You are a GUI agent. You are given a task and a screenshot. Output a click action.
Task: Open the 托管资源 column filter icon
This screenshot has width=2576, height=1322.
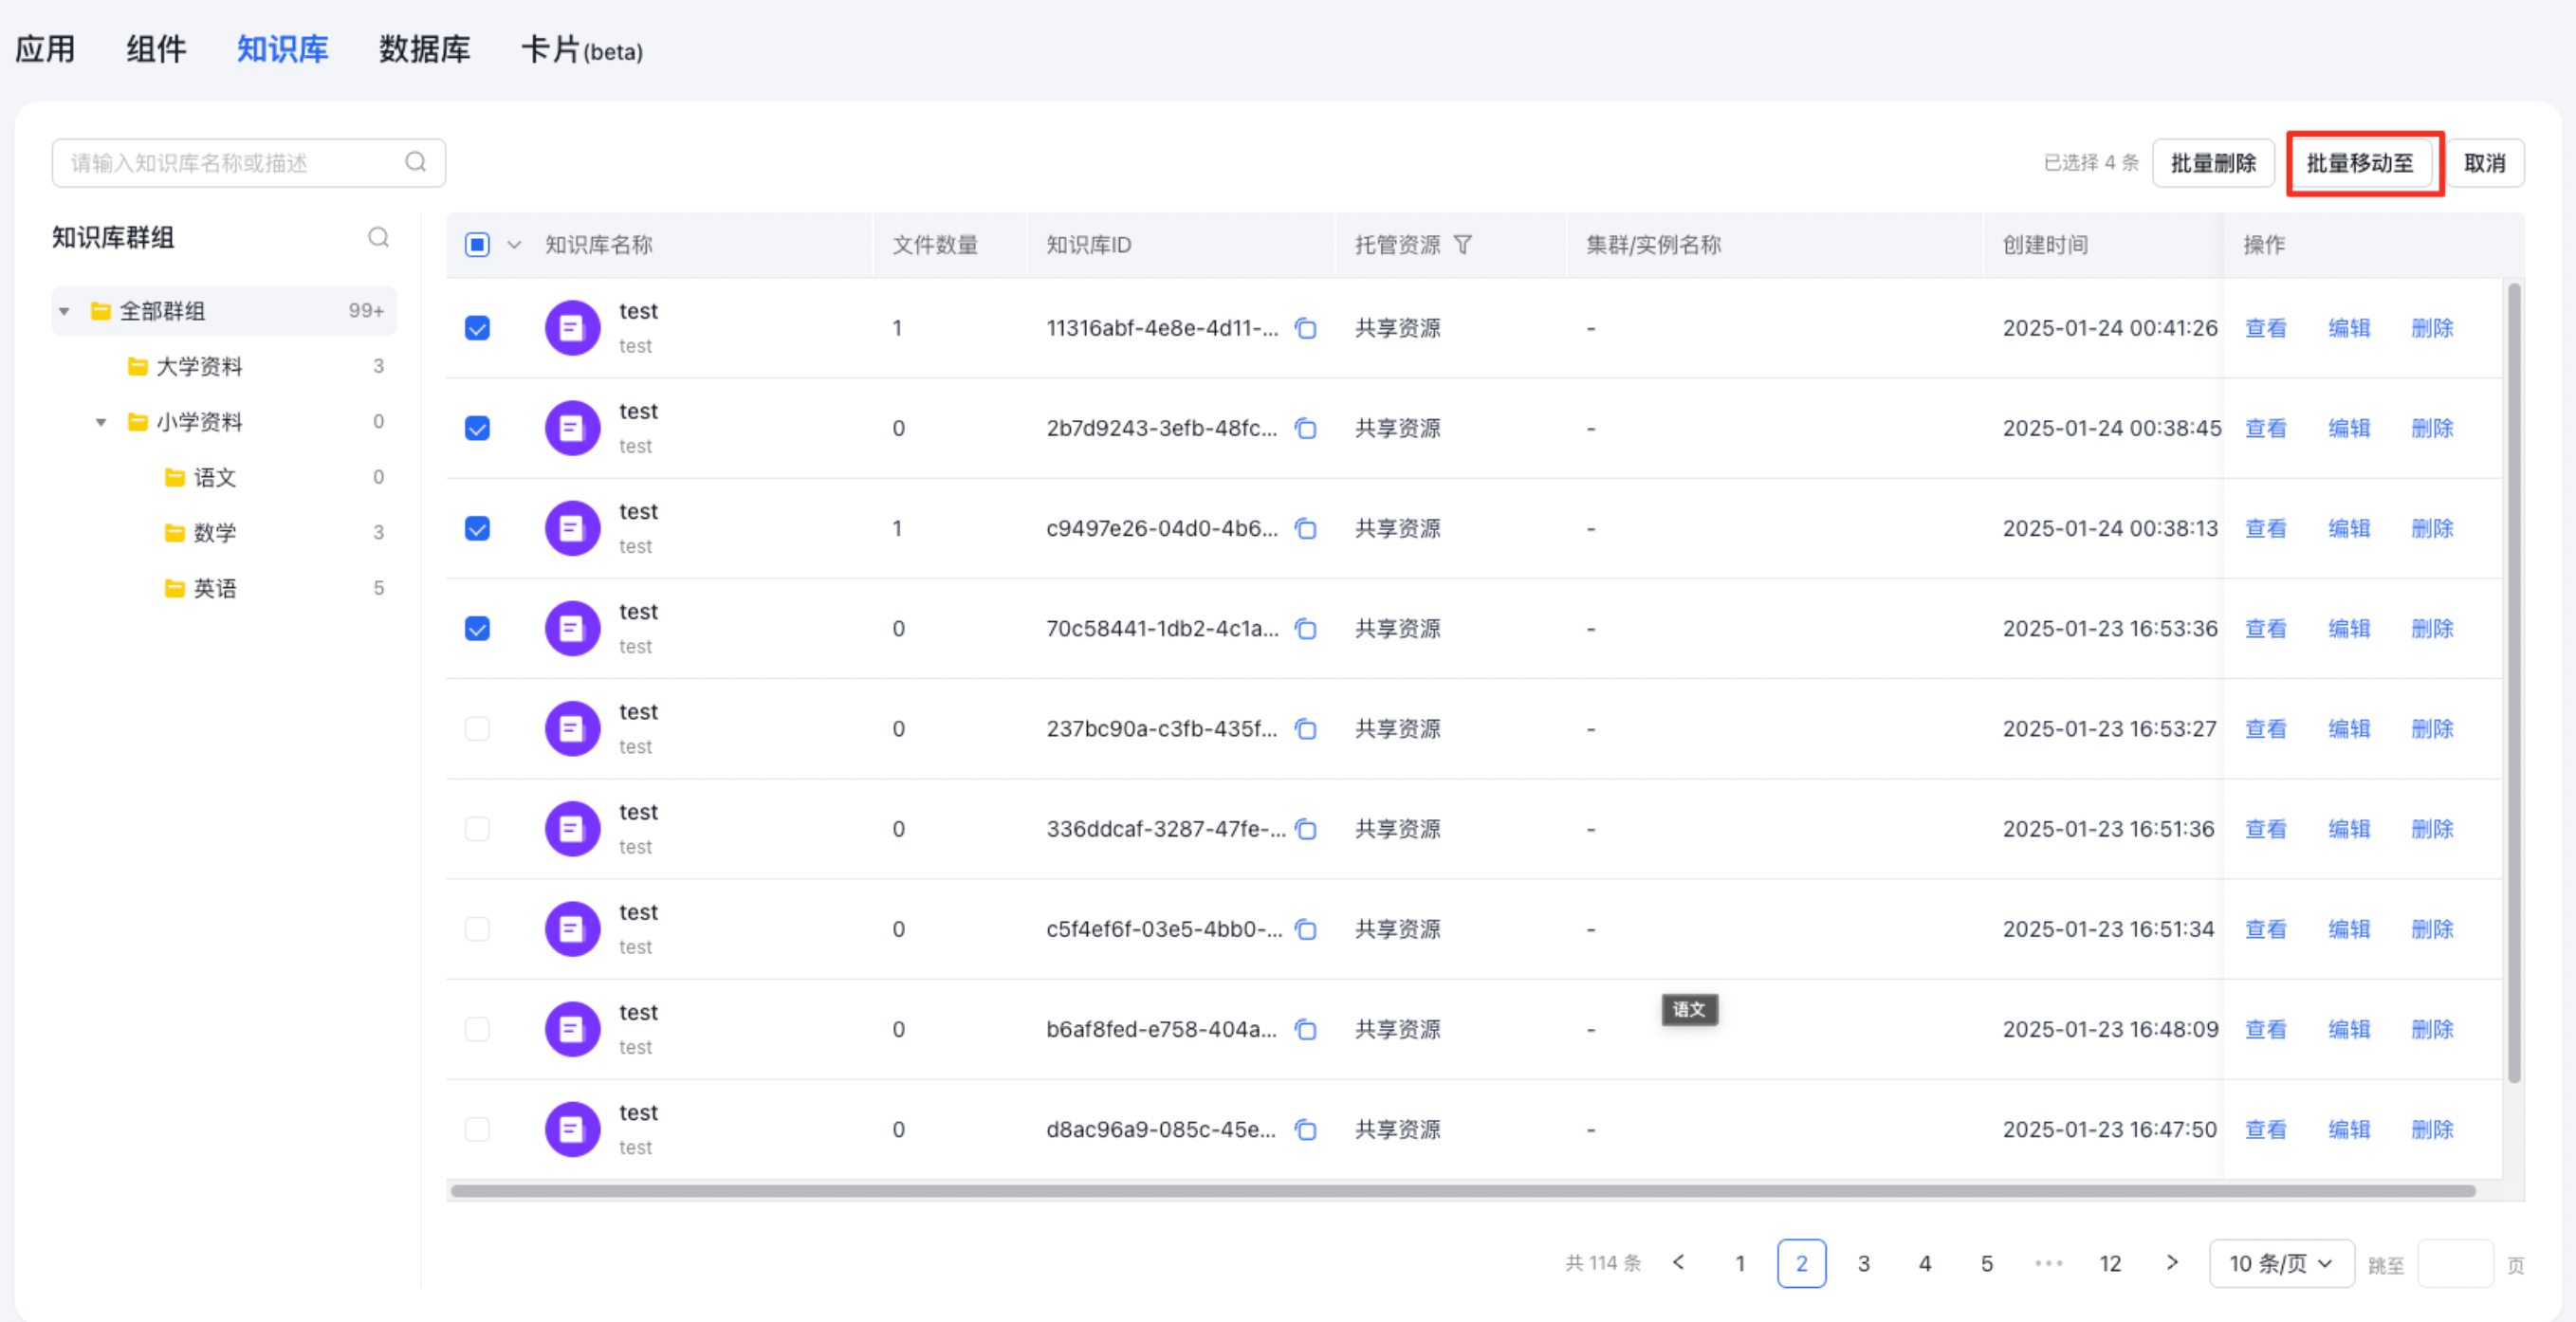pyautogui.click(x=1462, y=245)
